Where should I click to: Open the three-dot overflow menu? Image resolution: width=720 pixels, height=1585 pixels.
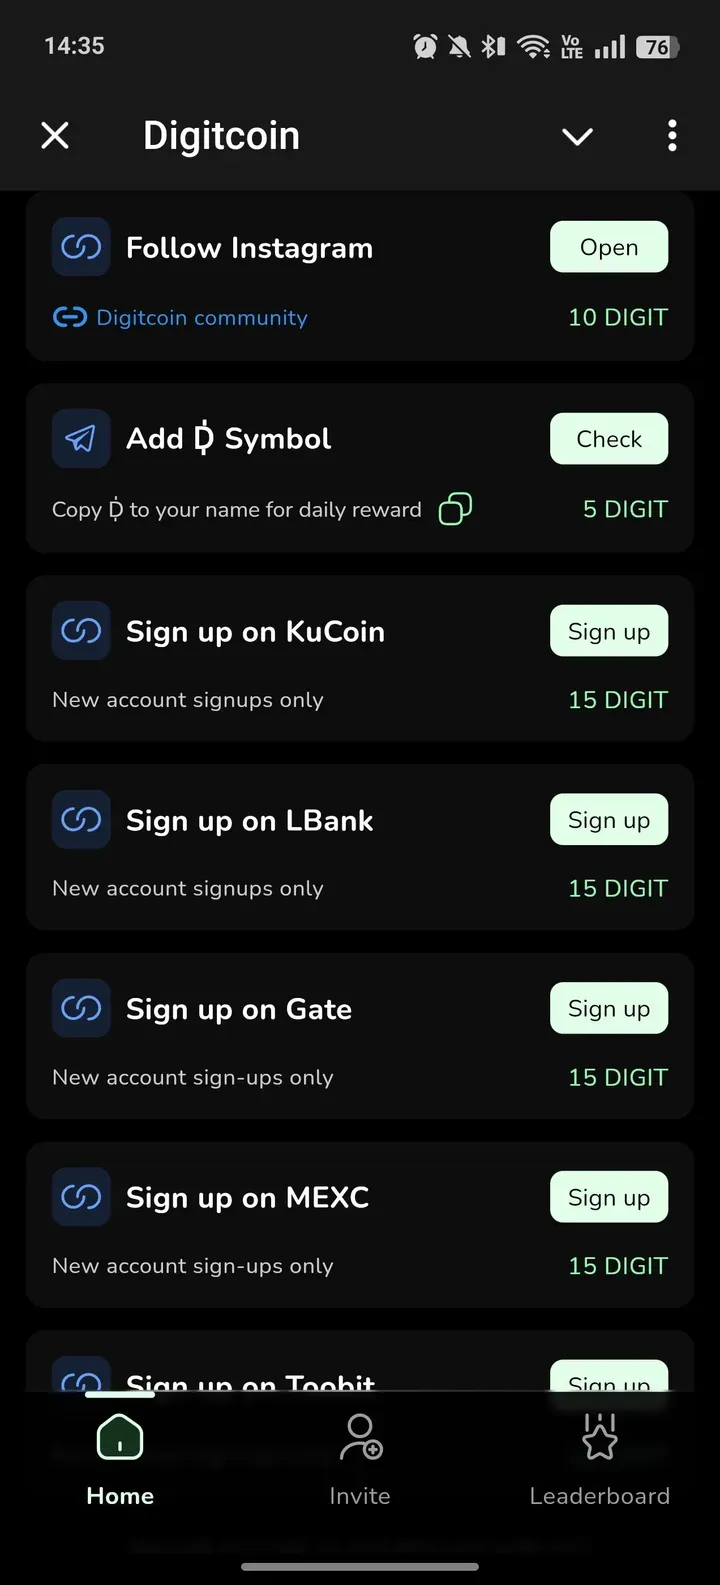coord(672,135)
